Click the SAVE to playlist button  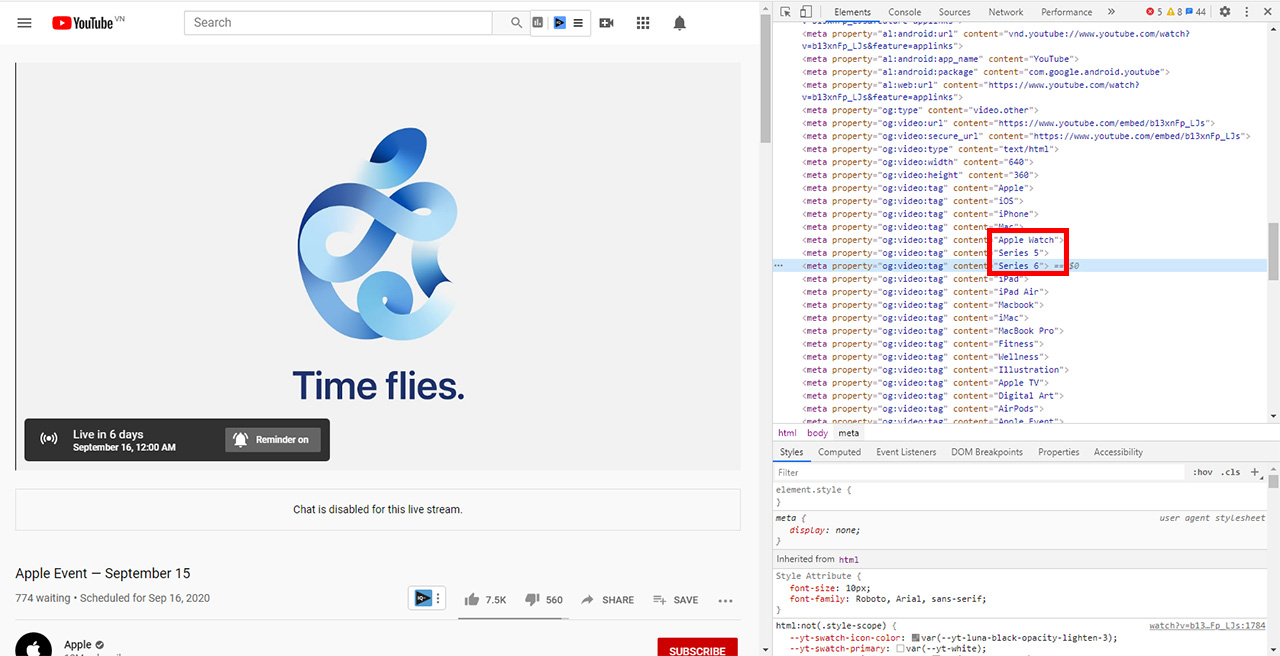click(675, 599)
